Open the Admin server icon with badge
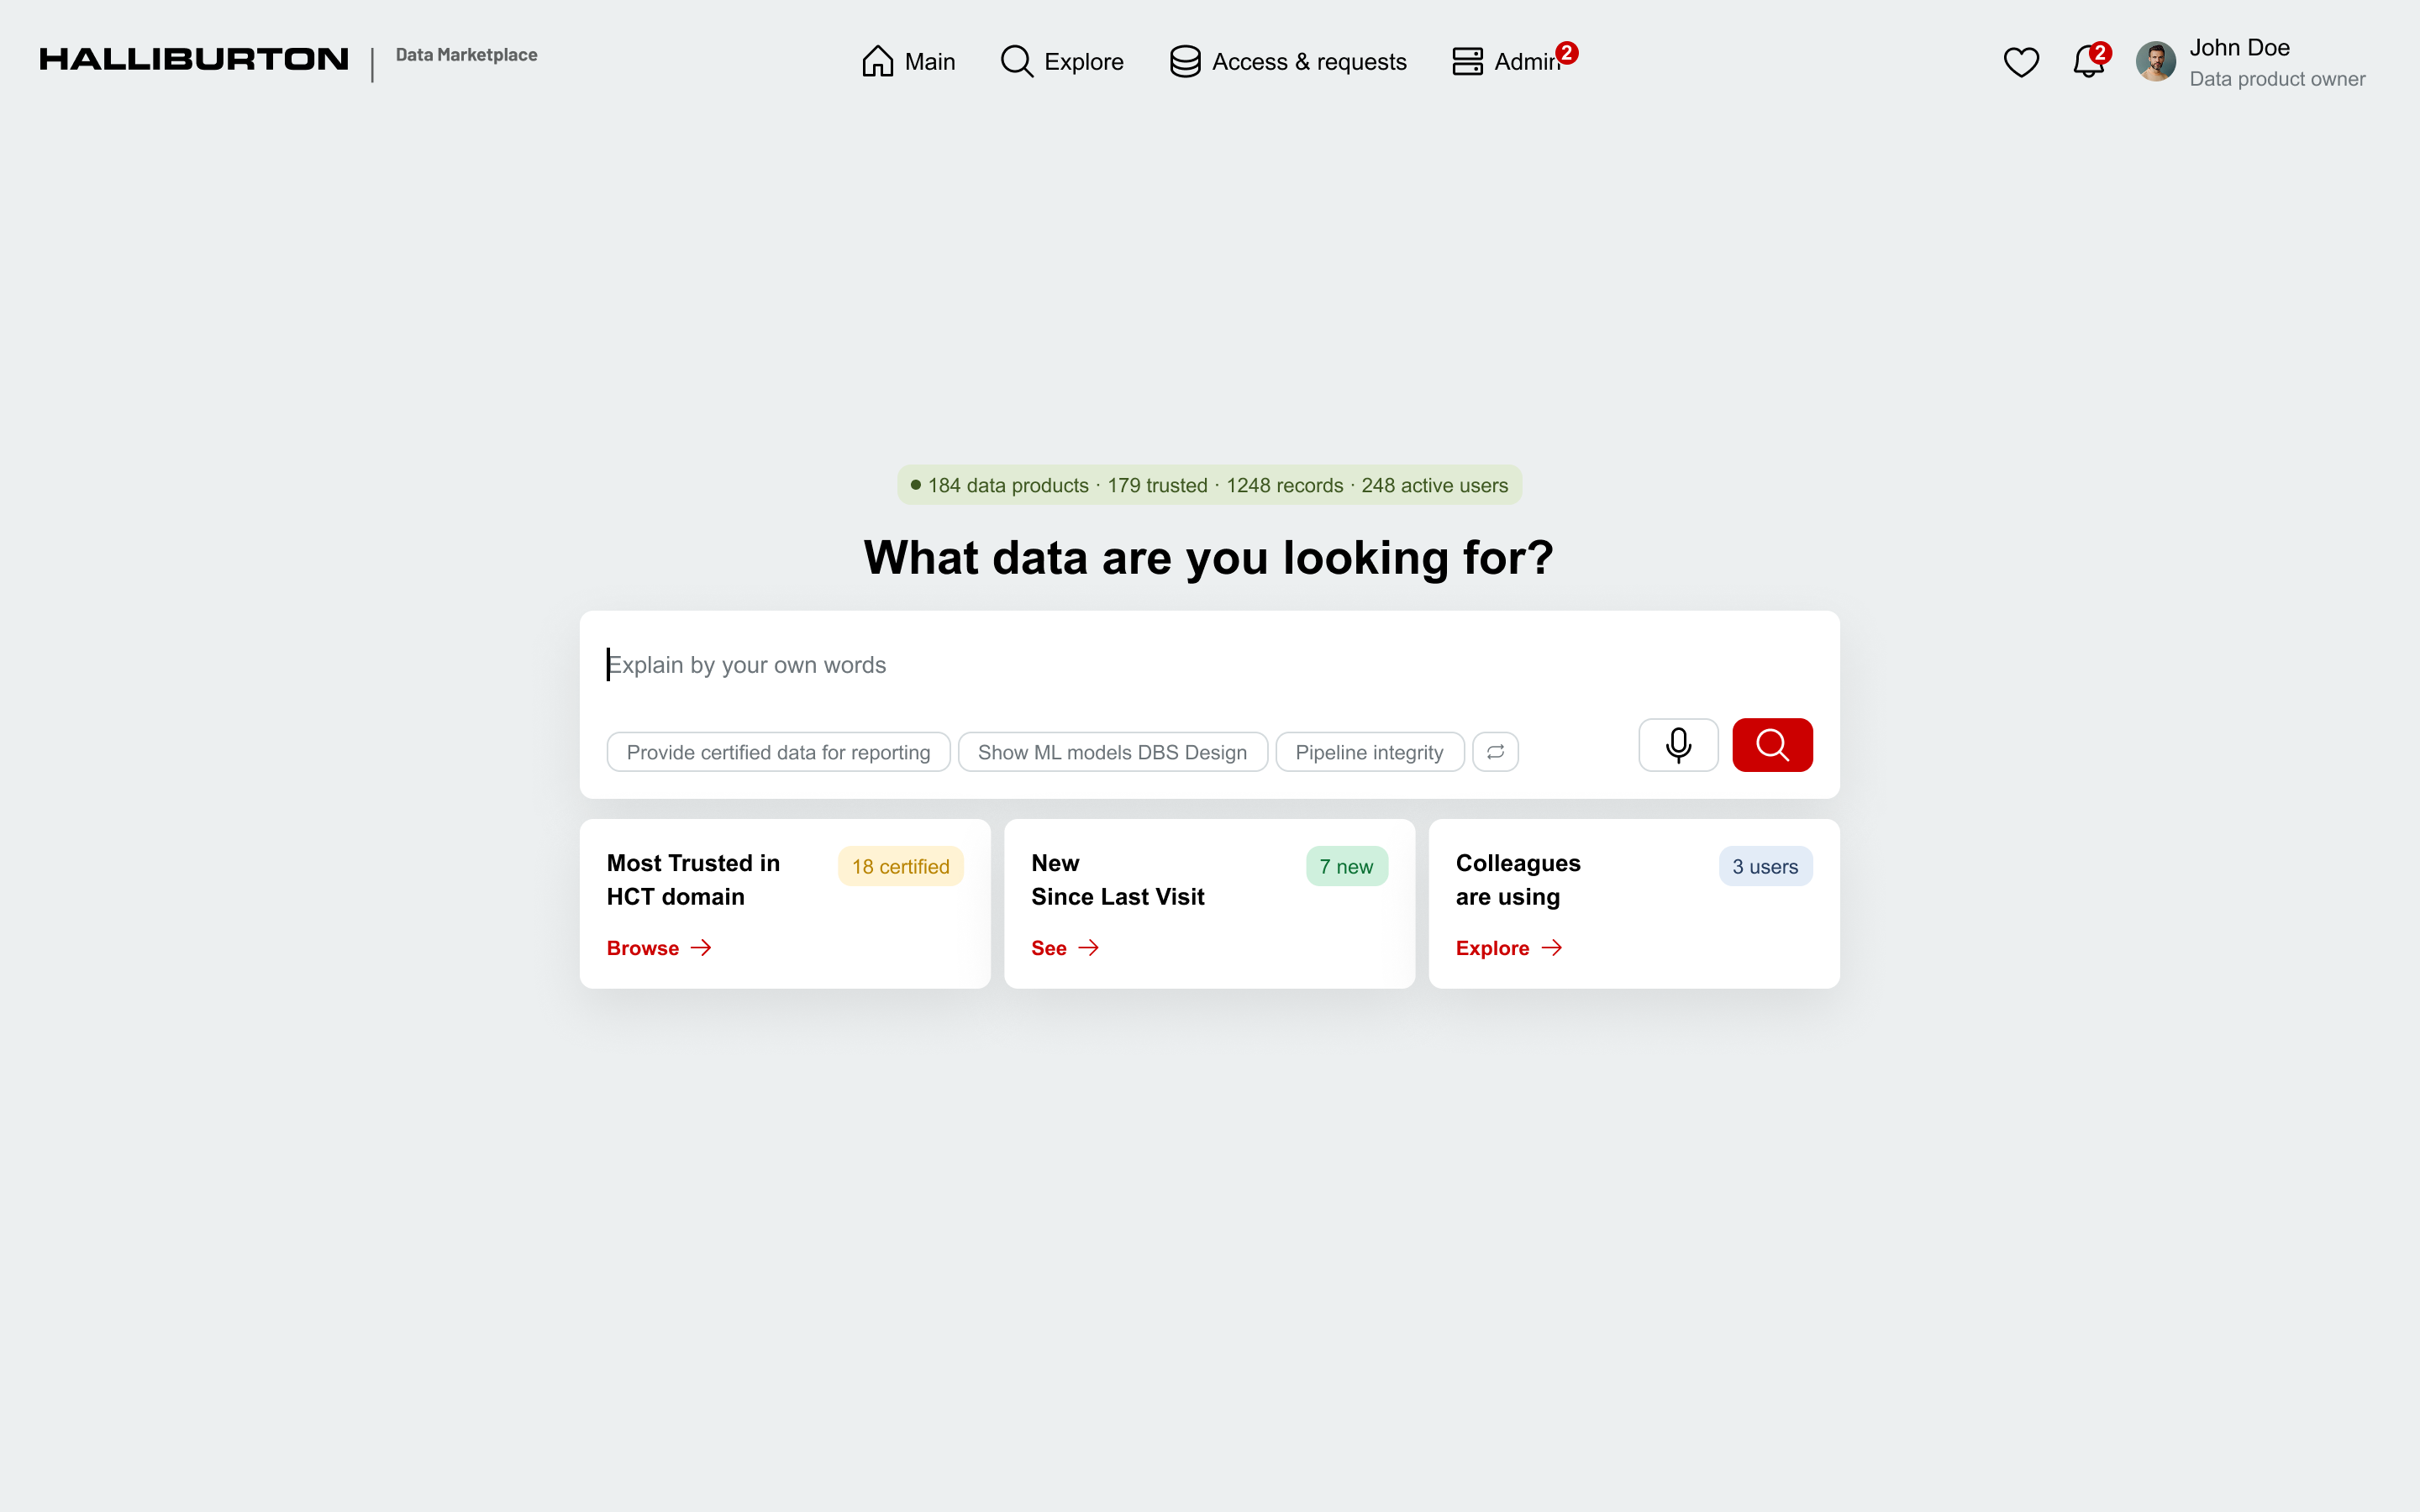 [x=1467, y=61]
